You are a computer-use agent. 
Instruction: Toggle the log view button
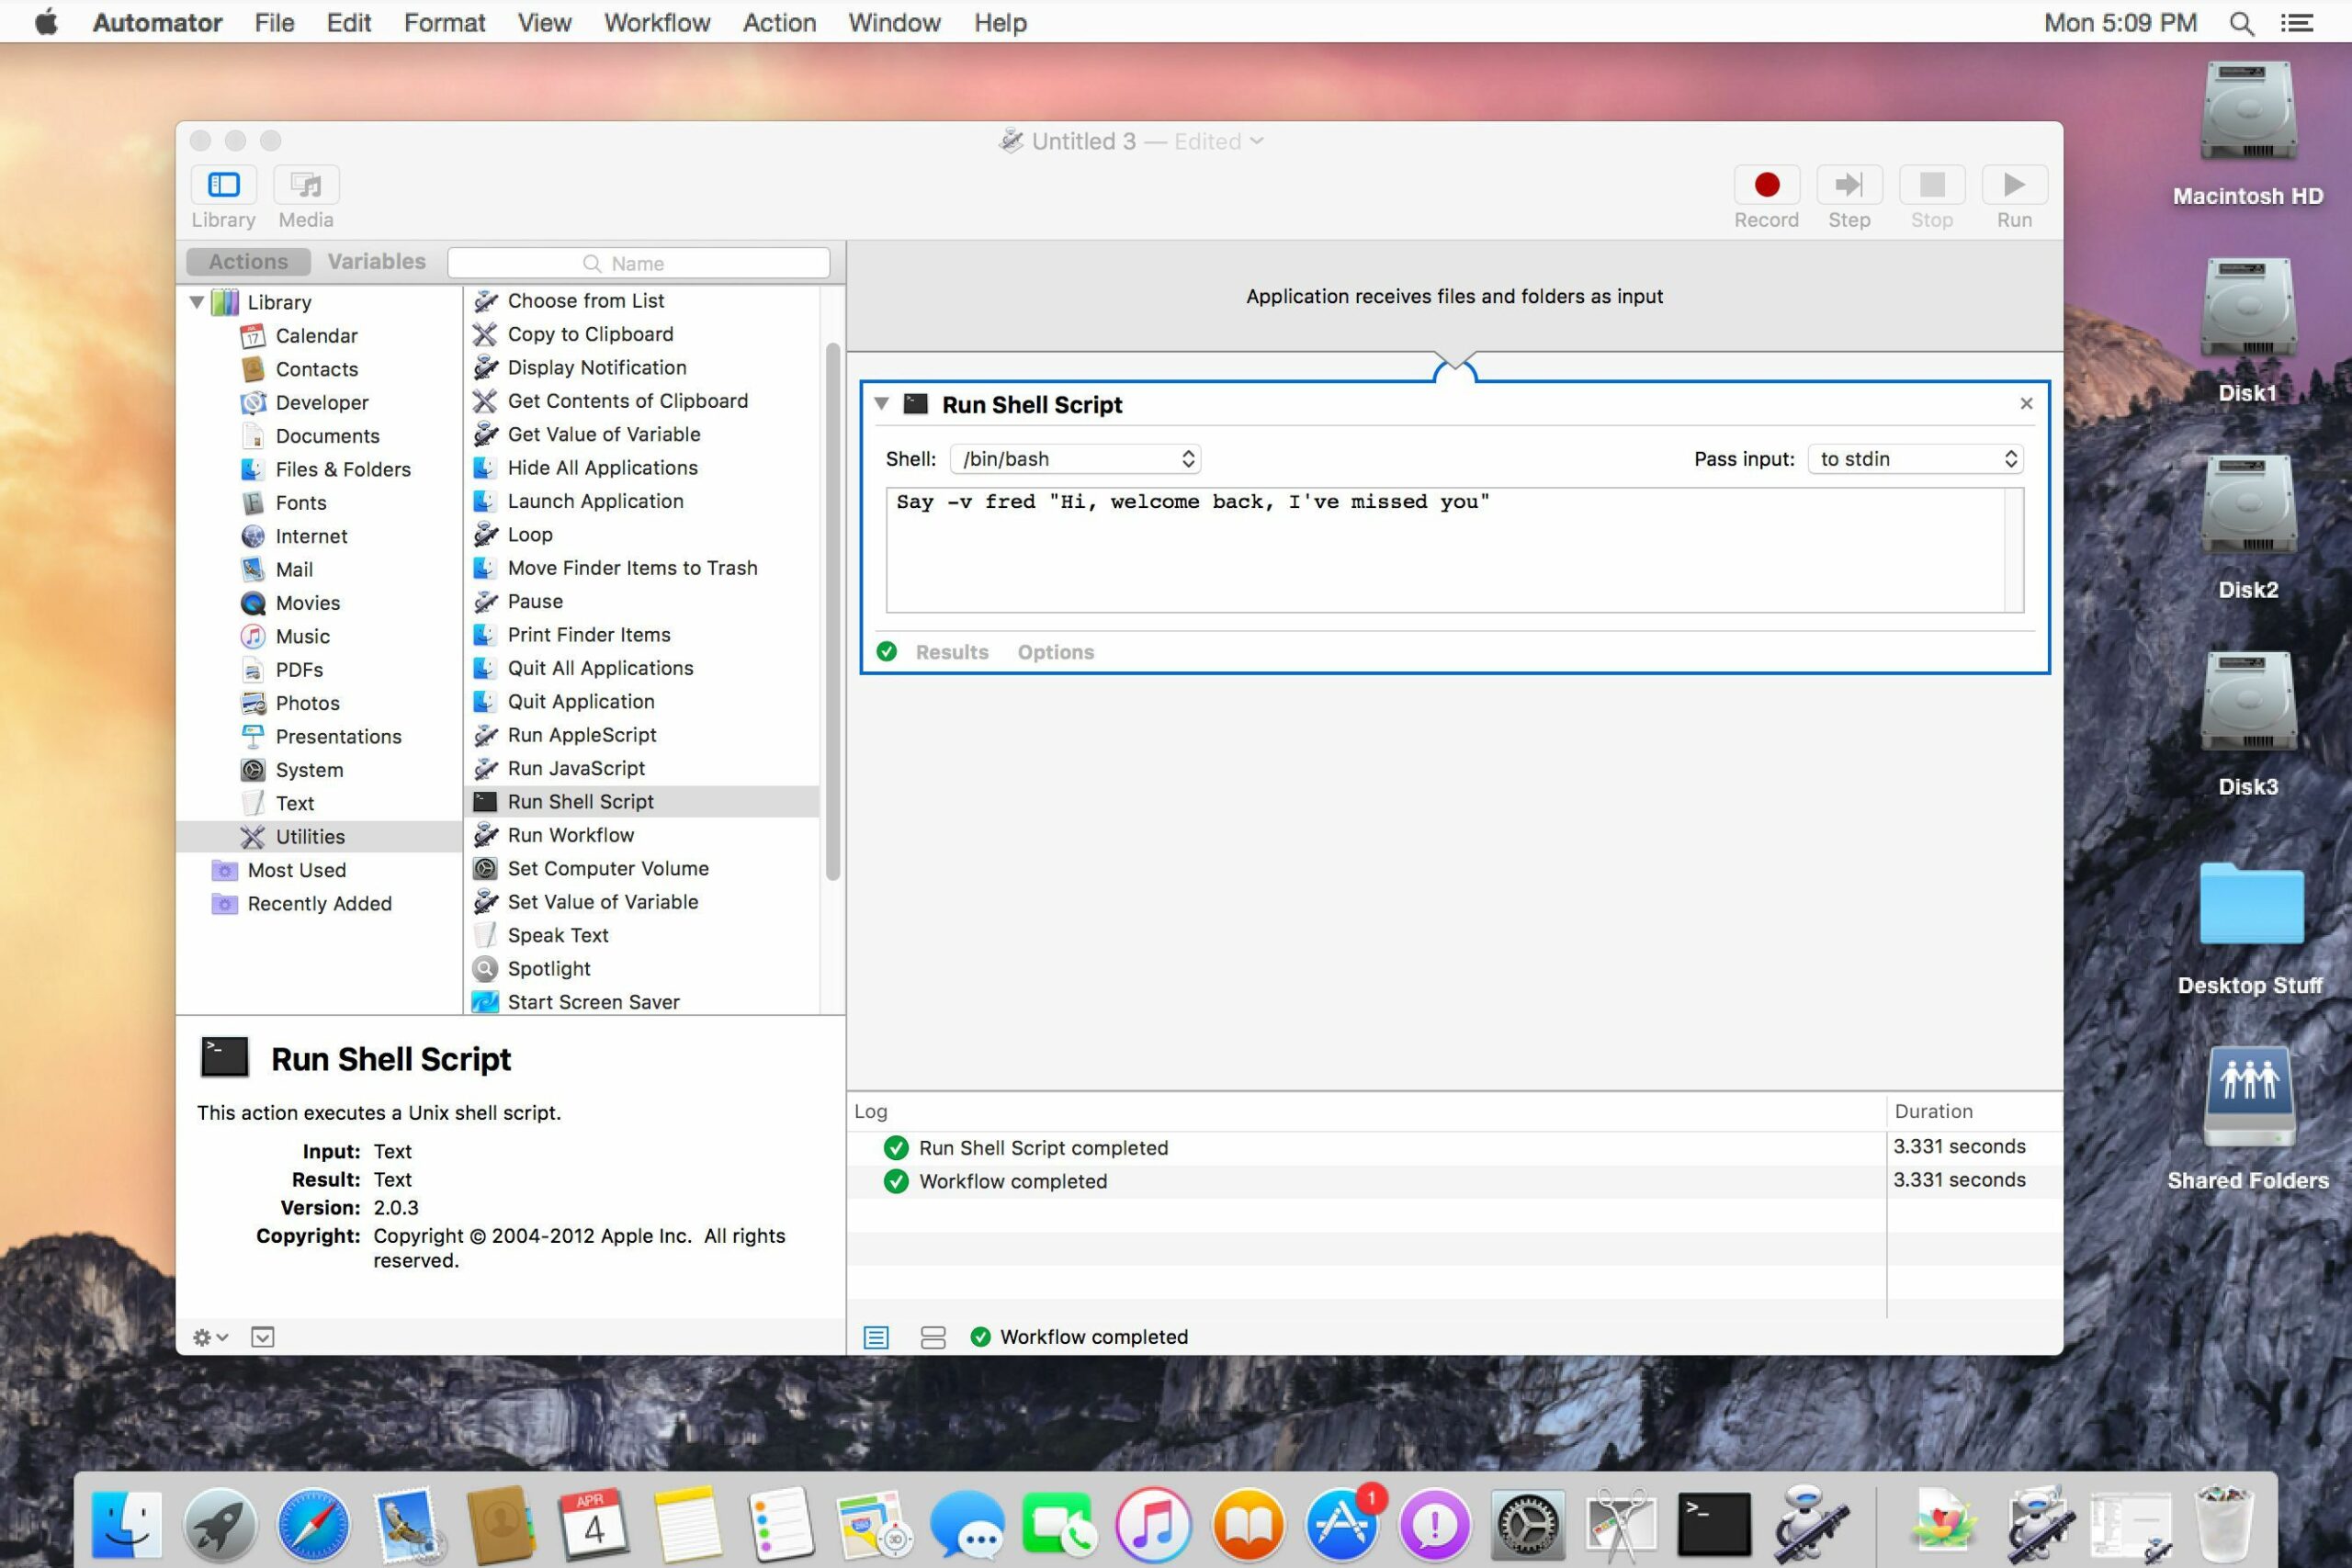pos(876,1337)
